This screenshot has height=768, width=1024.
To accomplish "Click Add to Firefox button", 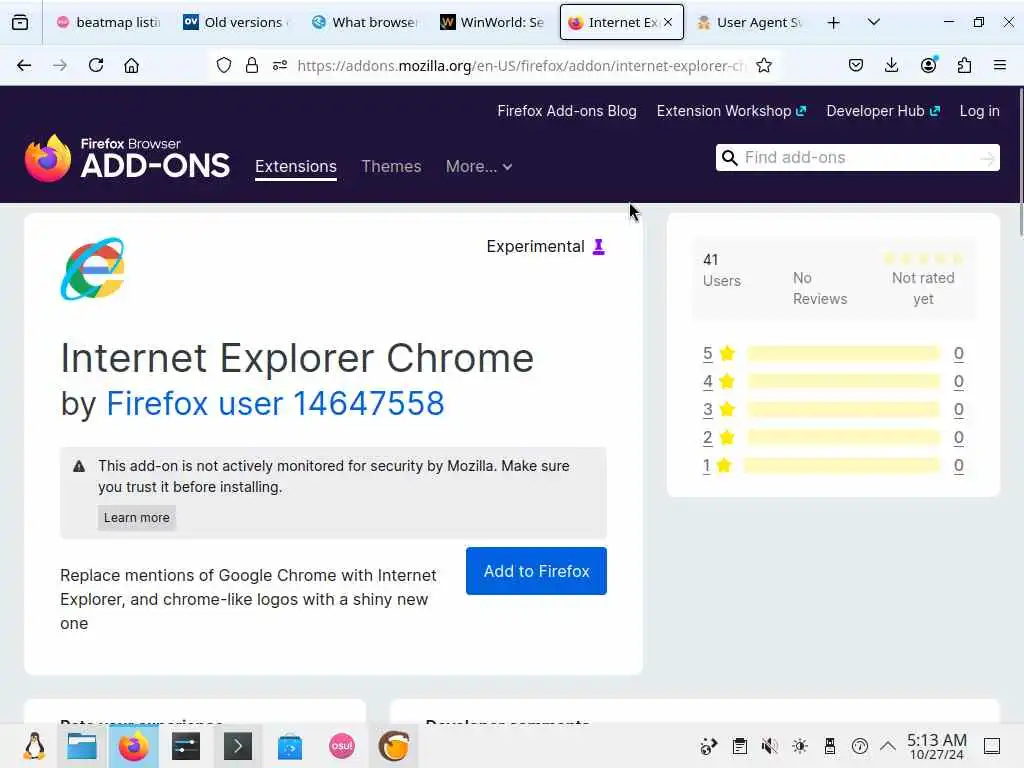I will 536,571.
